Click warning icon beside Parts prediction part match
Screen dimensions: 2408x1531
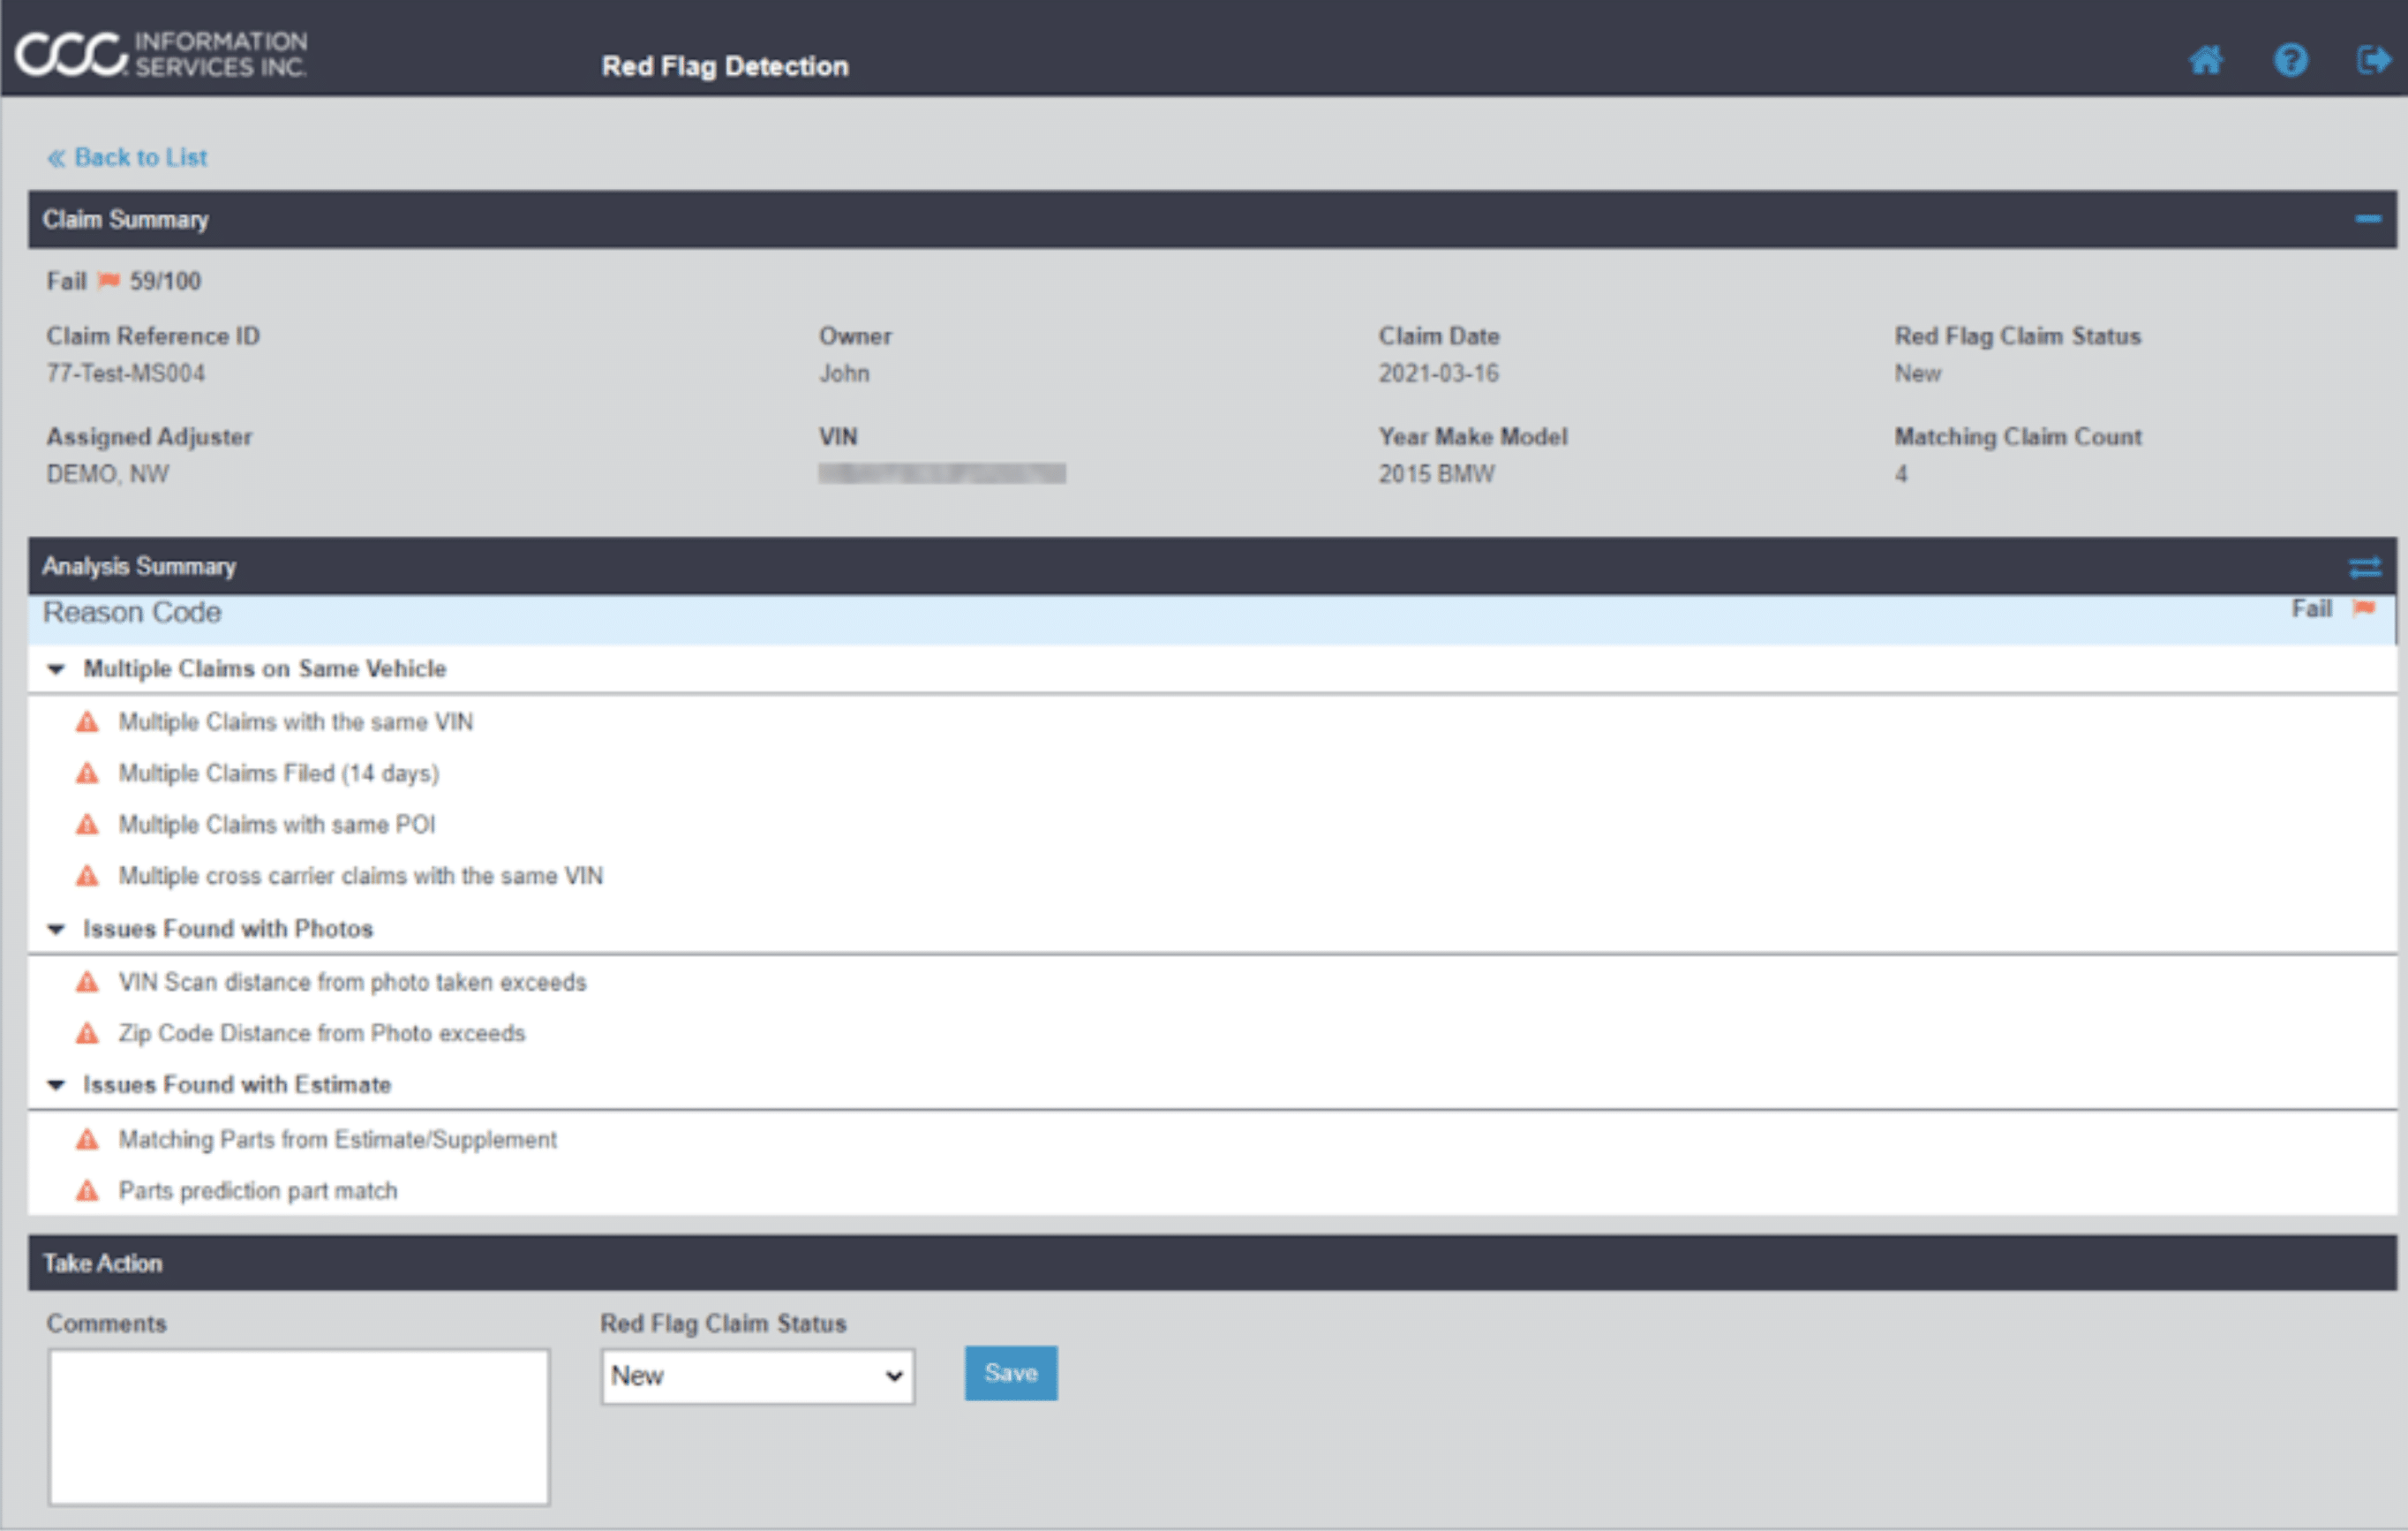88,1191
